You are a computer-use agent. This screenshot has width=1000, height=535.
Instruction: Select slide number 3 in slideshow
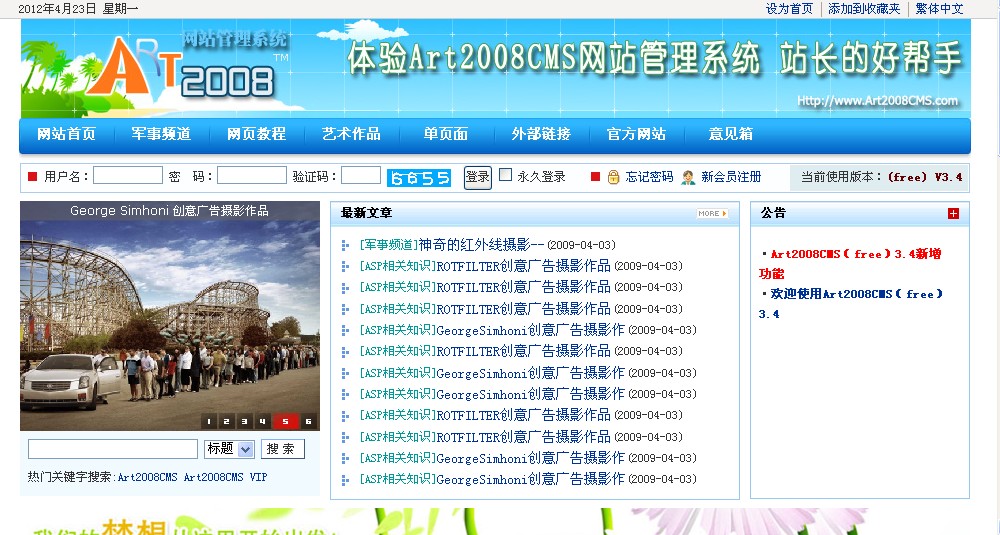[x=244, y=421]
